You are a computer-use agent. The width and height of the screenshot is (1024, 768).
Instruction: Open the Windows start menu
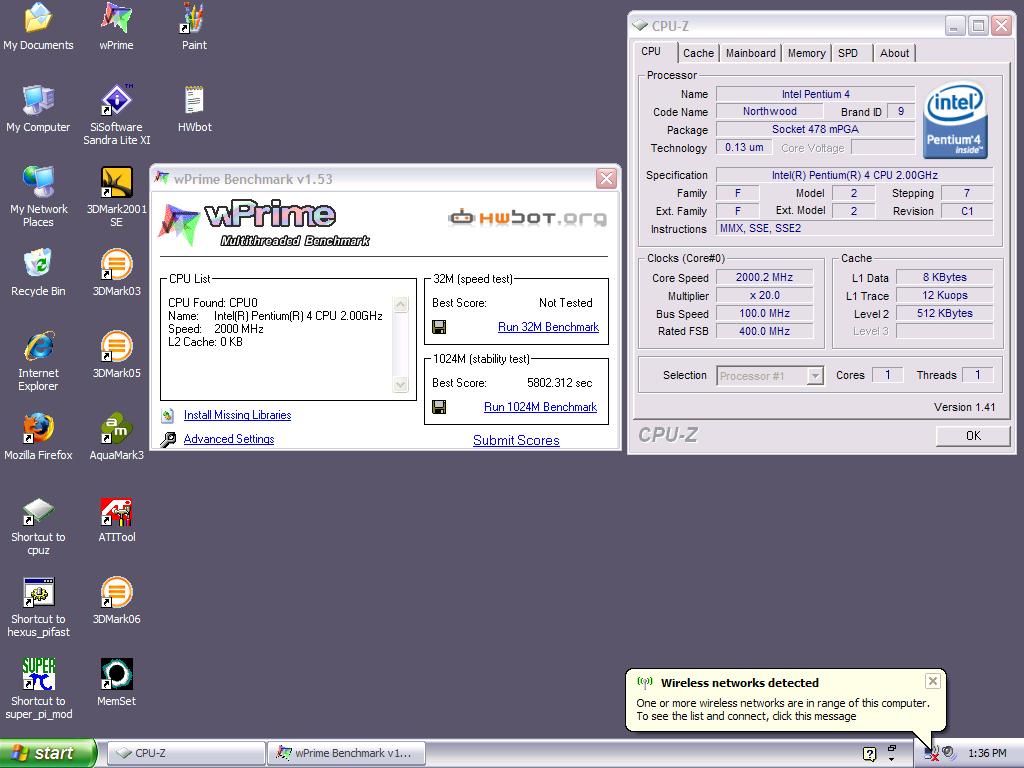[47, 753]
